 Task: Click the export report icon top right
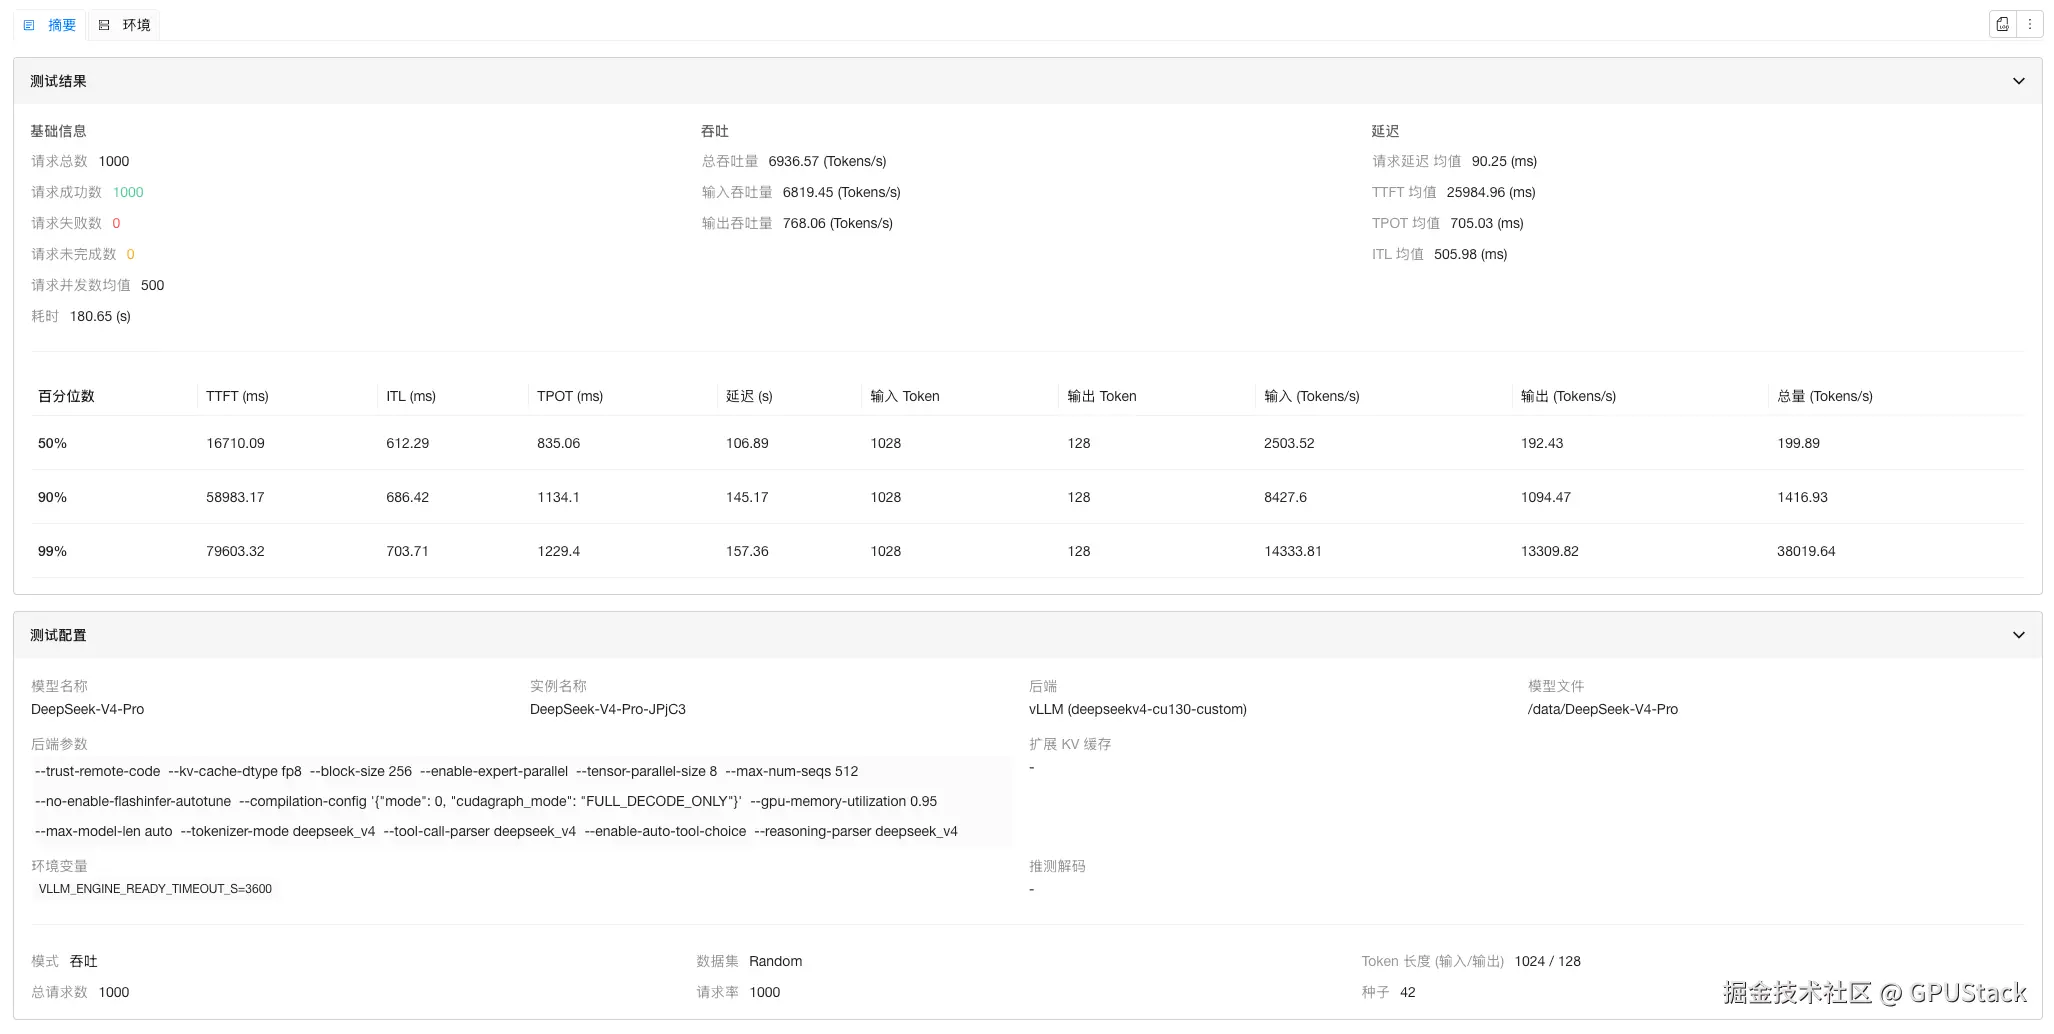point(2003,25)
